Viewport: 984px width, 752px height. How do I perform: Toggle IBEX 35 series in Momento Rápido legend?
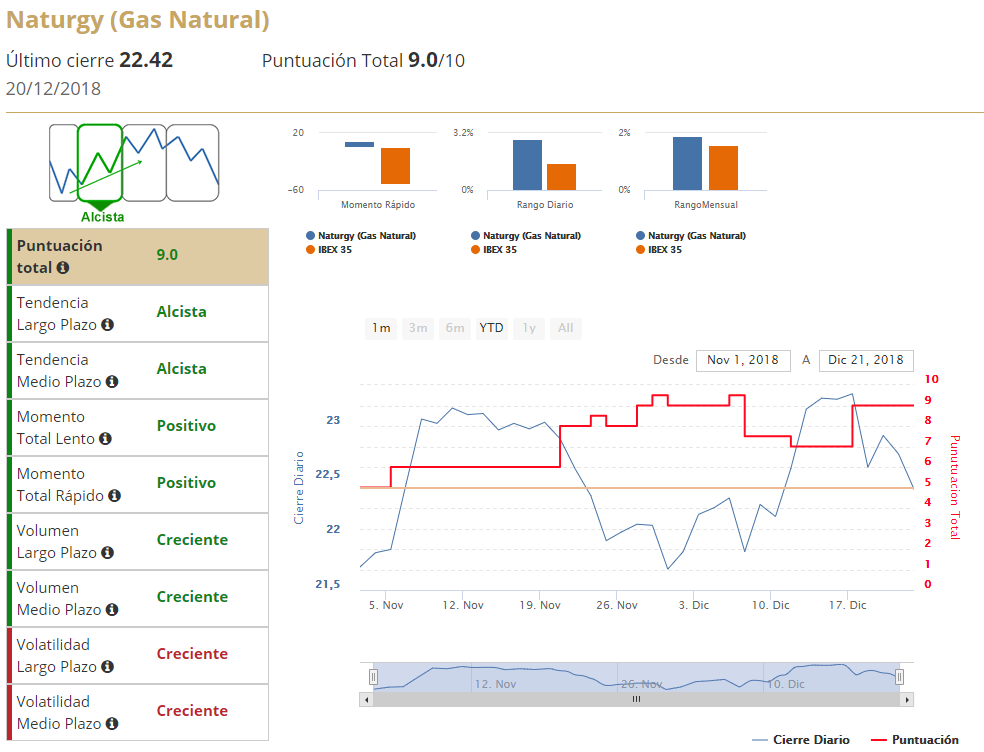[329, 250]
